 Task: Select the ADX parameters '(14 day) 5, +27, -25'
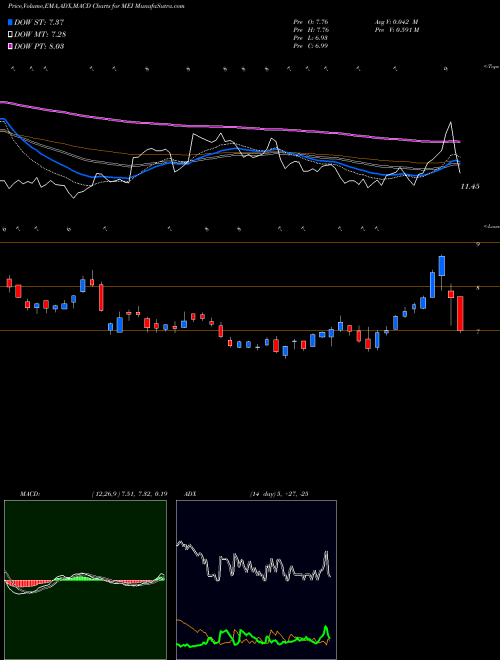[279, 494]
